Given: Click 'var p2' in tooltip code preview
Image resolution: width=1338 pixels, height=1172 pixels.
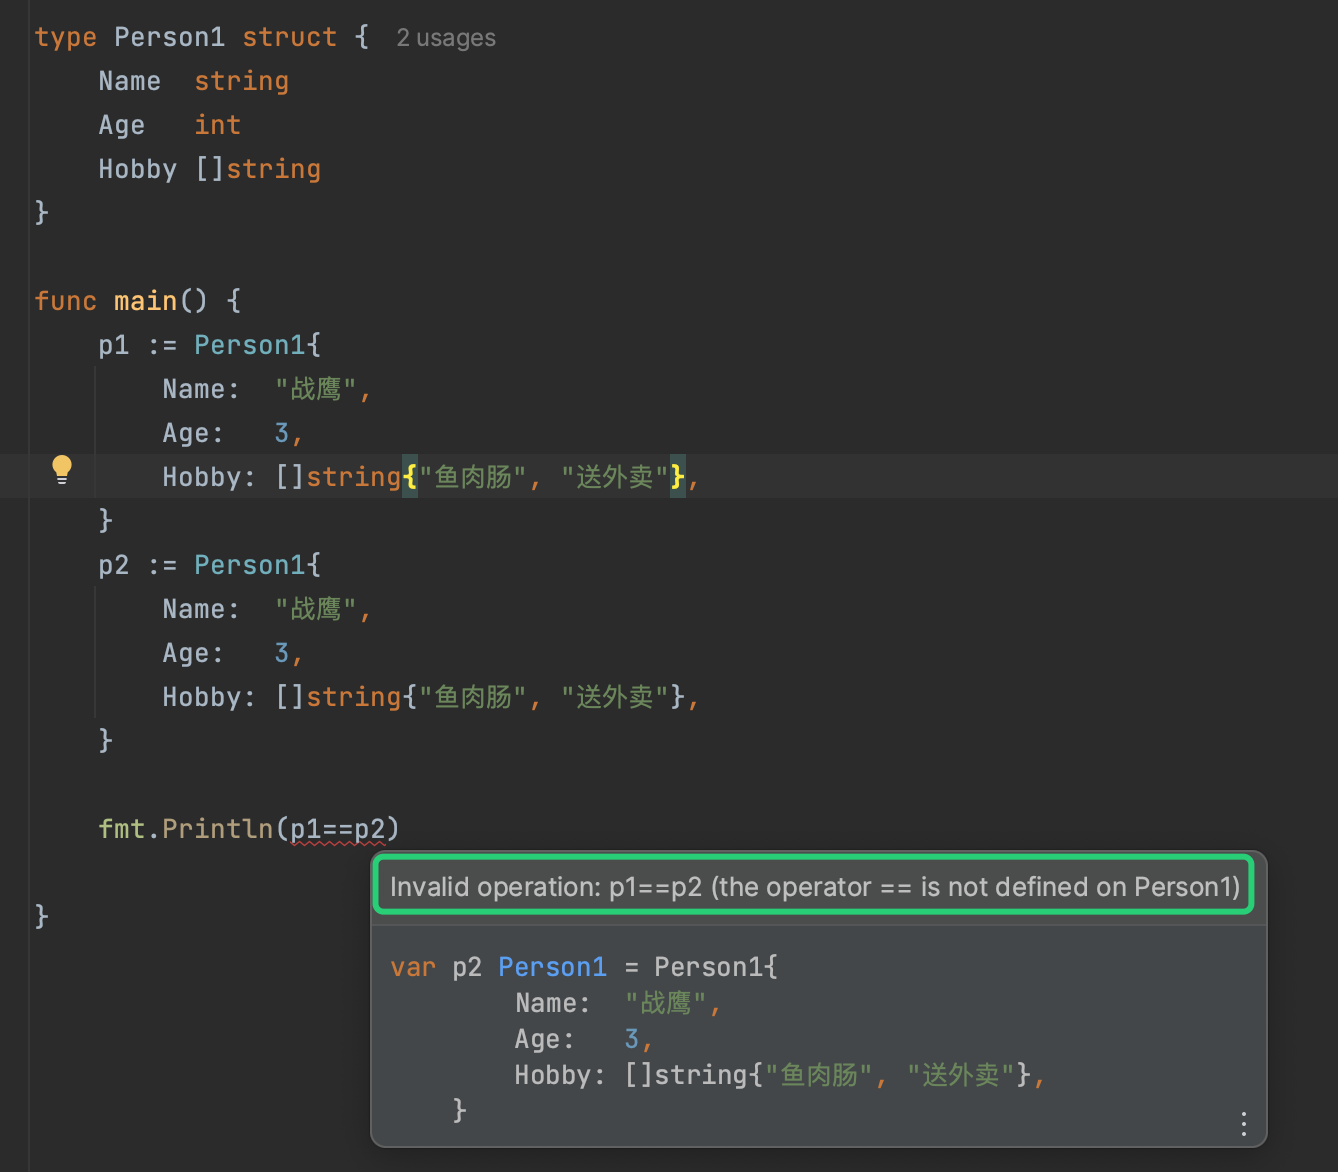Looking at the screenshot, I should tap(436, 967).
